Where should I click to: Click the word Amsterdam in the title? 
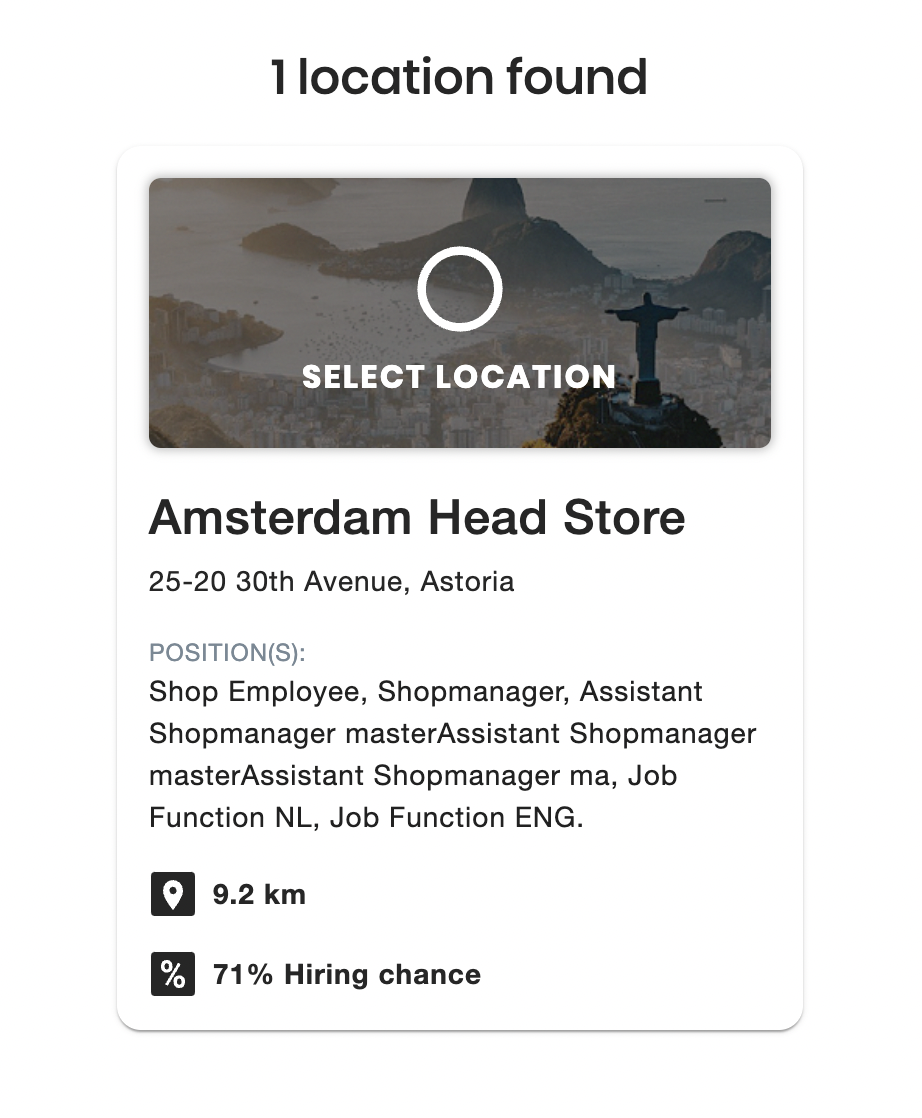pyautogui.click(x=280, y=518)
